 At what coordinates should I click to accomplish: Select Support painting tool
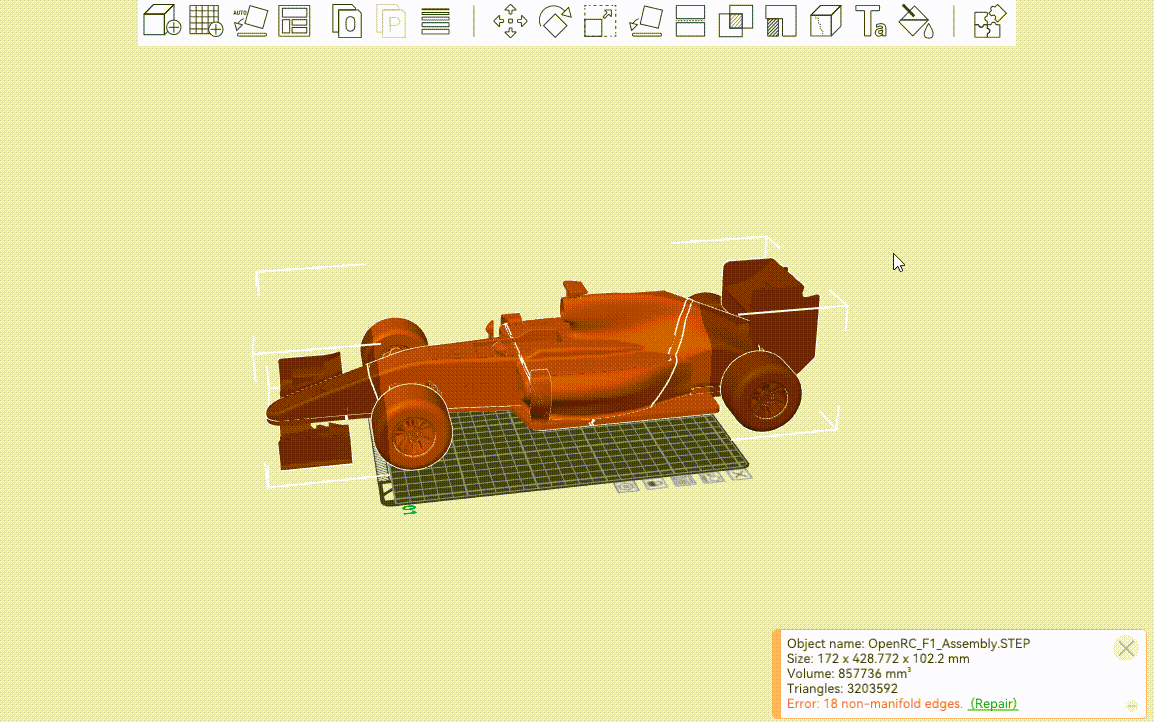781,21
